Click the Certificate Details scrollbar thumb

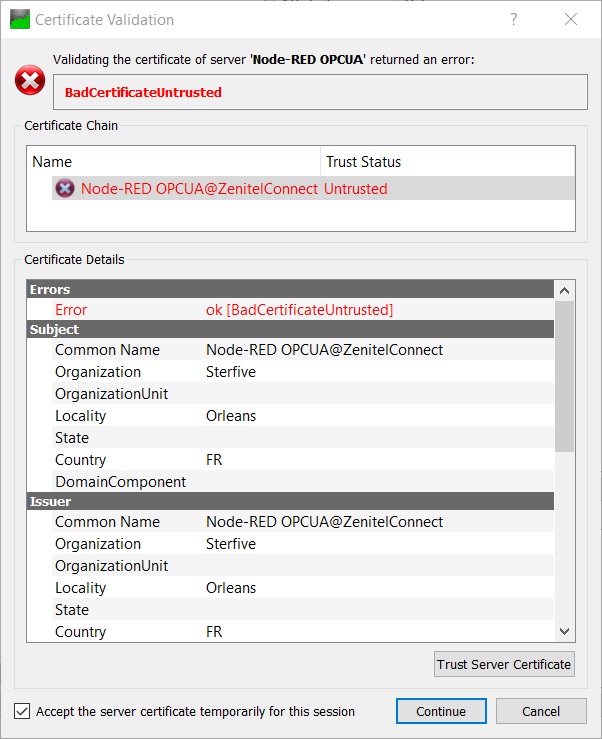(x=564, y=376)
